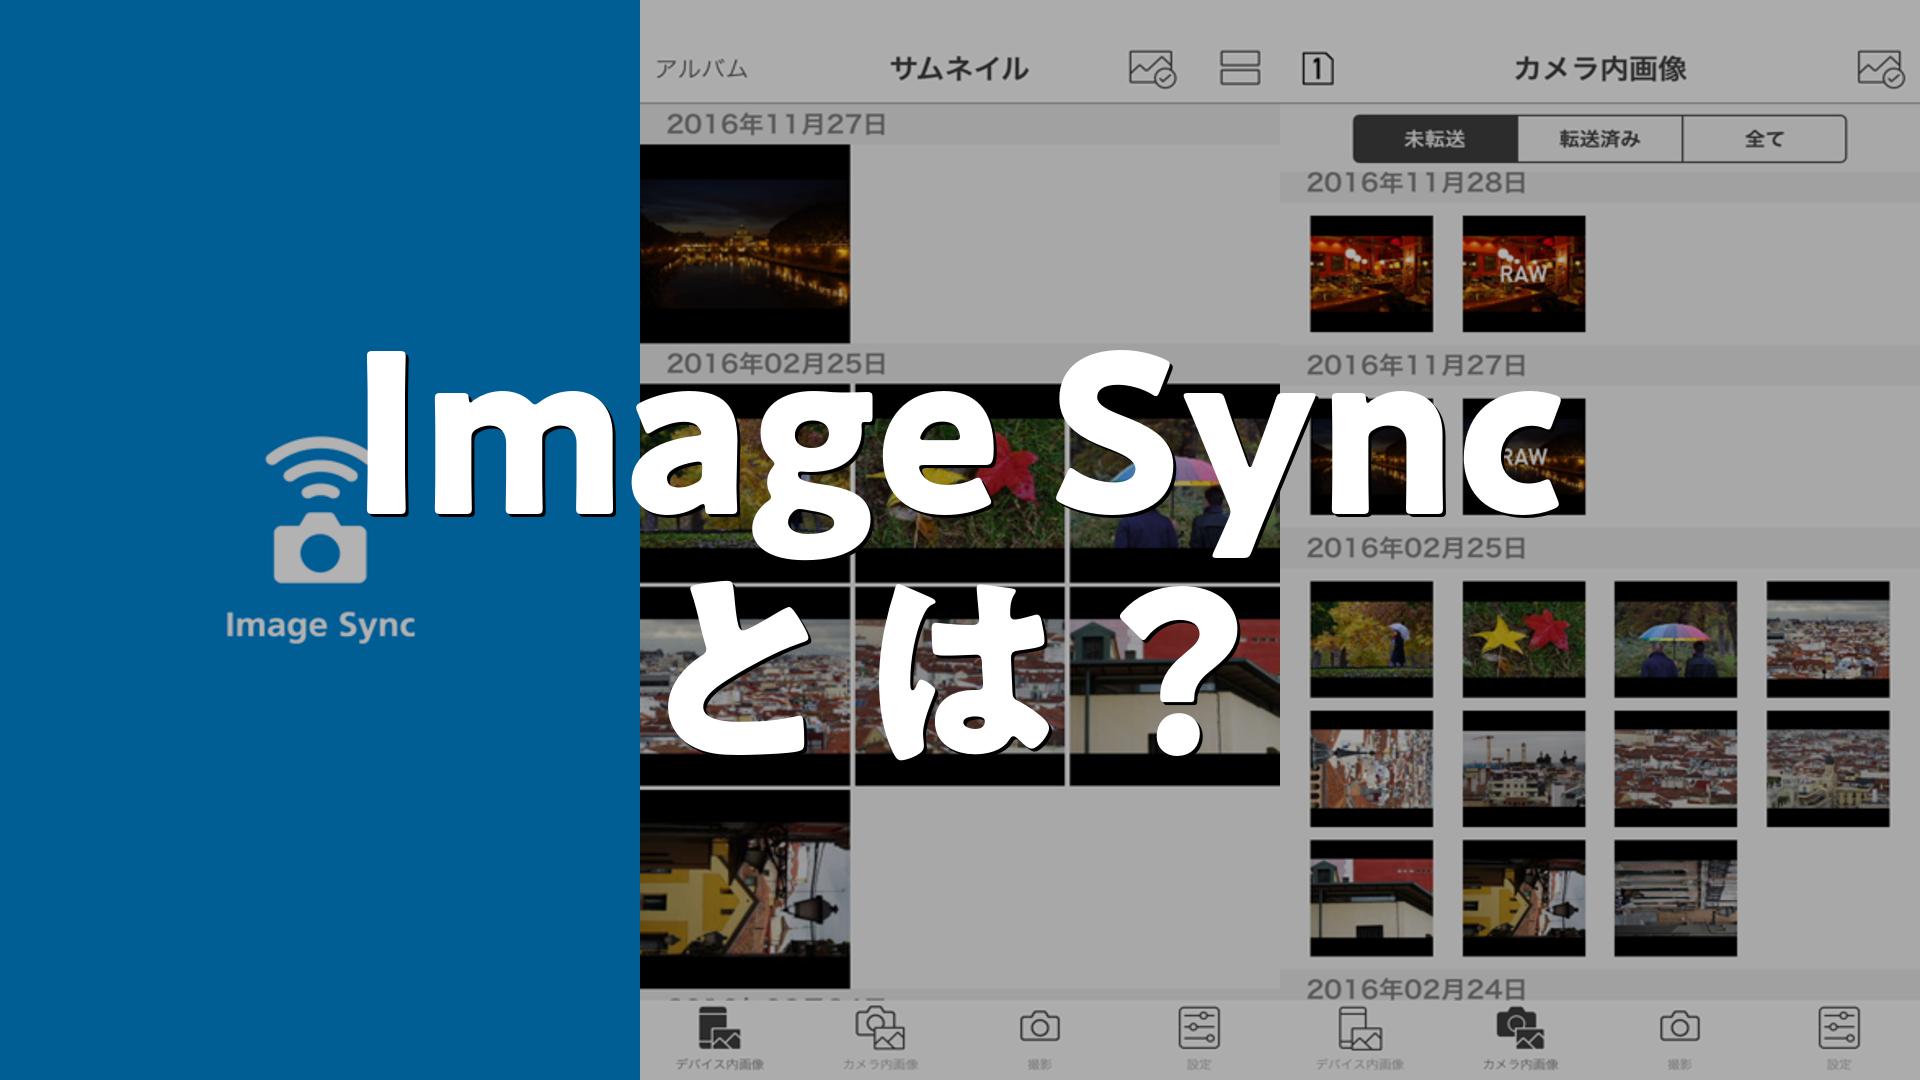Open the yellow star and red leaves photo in カメラ内画像

coord(1524,639)
